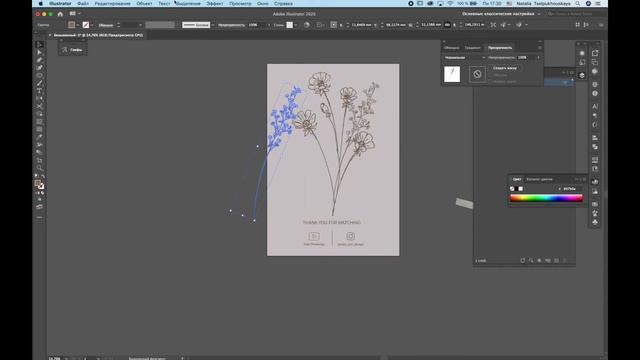The width and height of the screenshot is (640, 360).
Task: Select the Artboard tool
Action: (39, 160)
